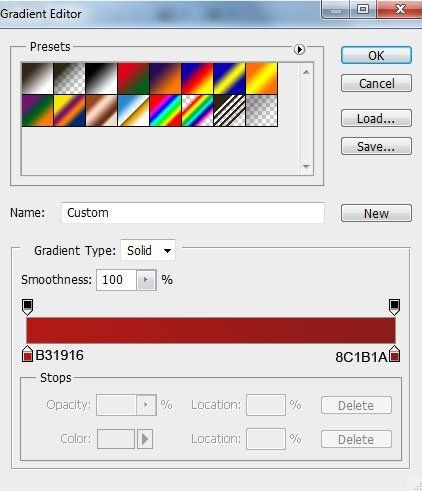Select the right opacity stop above gradient
Viewport: 422px width, 491px height.
(394, 307)
